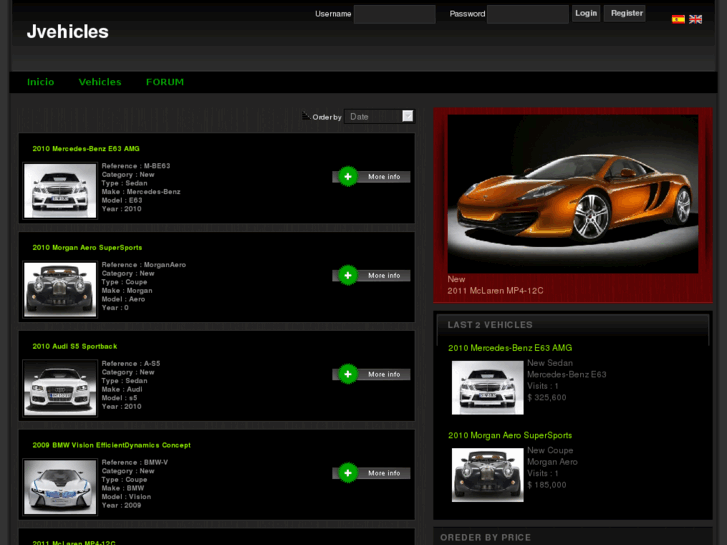Click the Reference : MorganAero text
The width and height of the screenshot is (727, 545).
tap(144, 265)
